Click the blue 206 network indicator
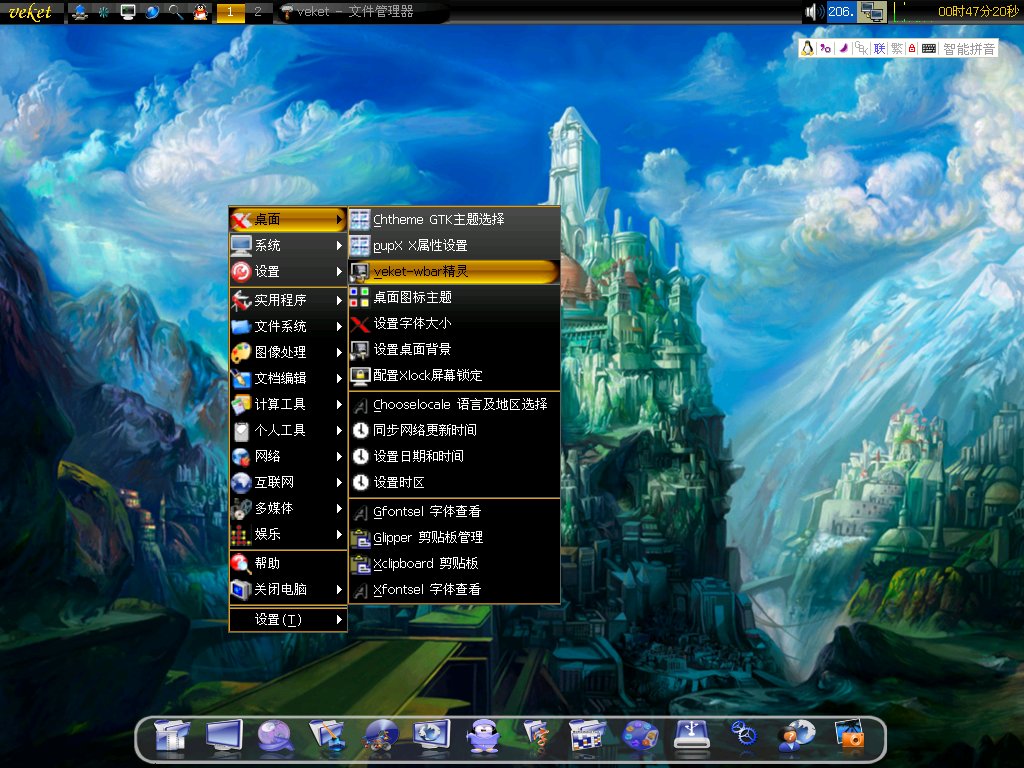Viewport: 1024px width, 768px height. pyautogui.click(x=841, y=12)
